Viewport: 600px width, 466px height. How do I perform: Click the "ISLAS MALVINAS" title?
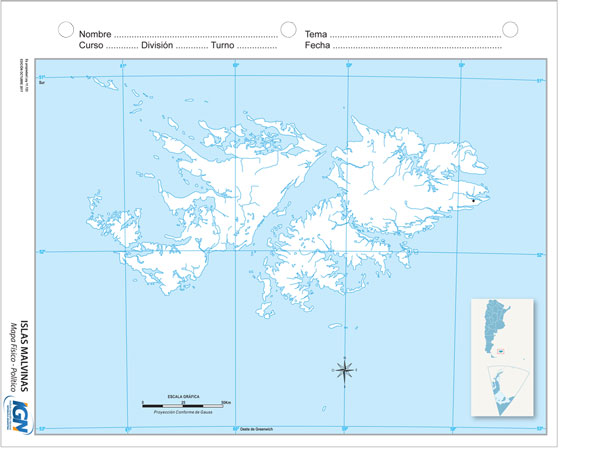coord(24,356)
